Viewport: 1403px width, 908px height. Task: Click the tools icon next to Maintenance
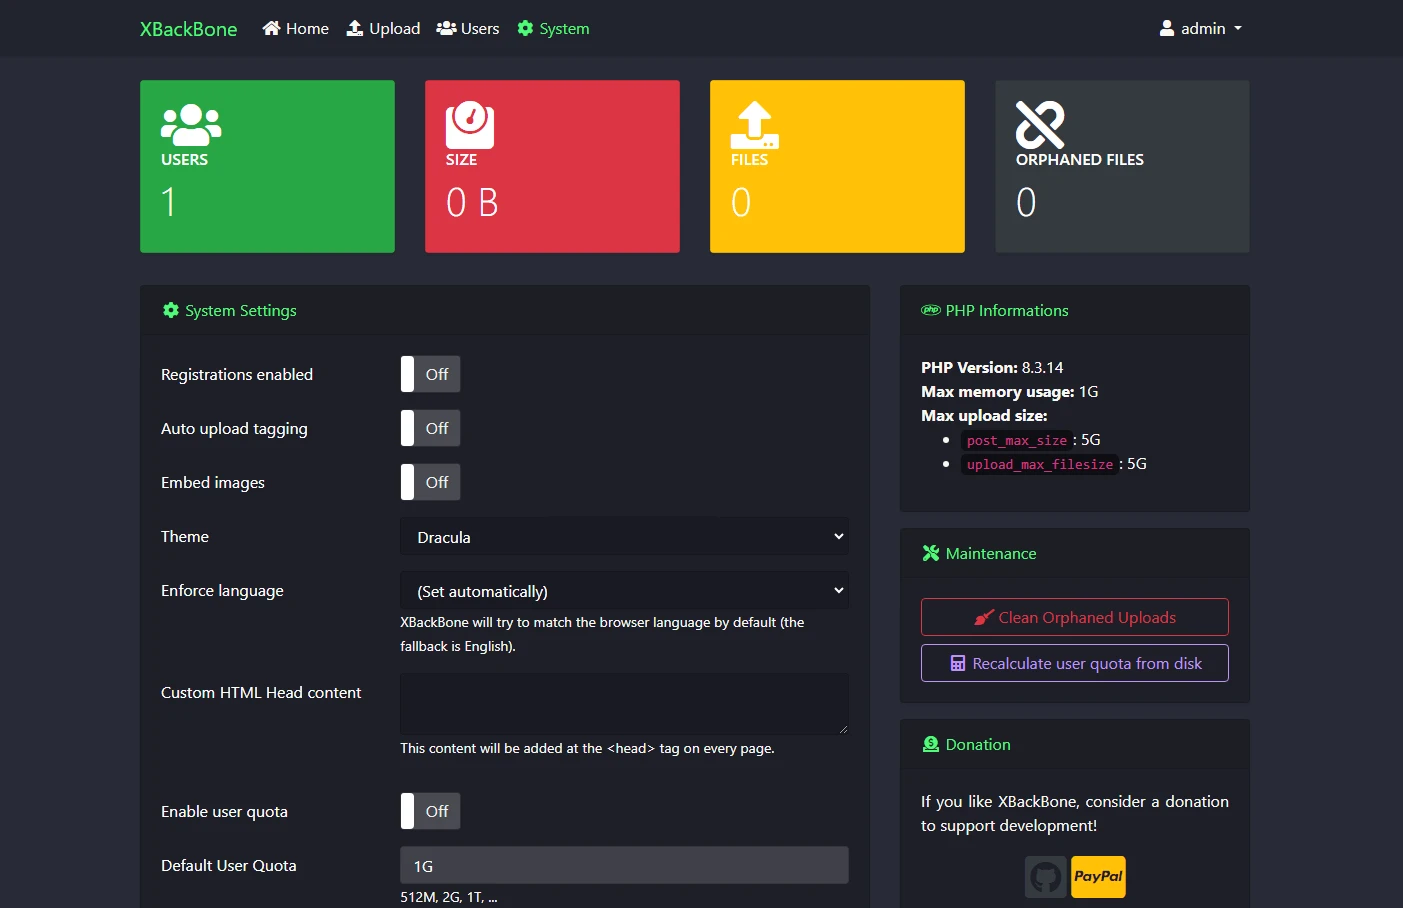tap(931, 554)
